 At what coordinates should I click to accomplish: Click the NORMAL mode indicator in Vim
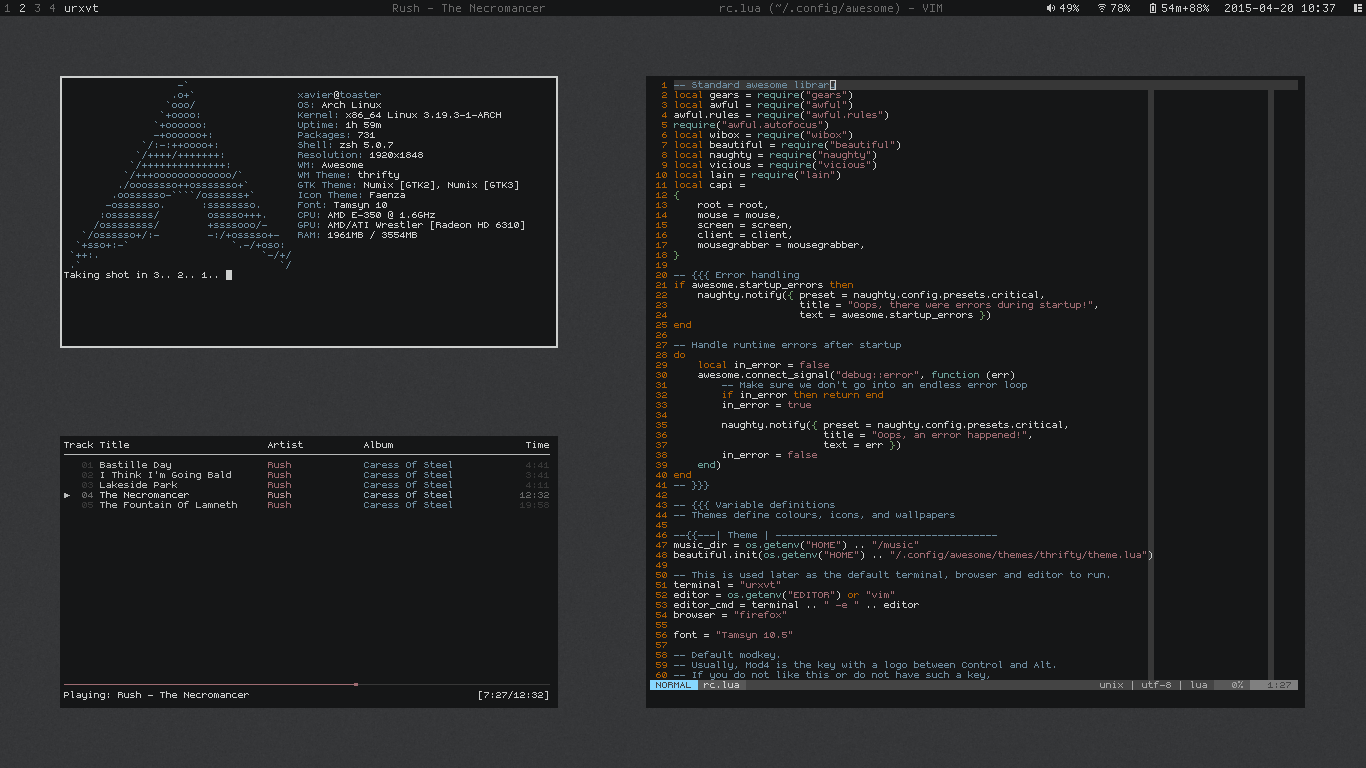pos(673,685)
